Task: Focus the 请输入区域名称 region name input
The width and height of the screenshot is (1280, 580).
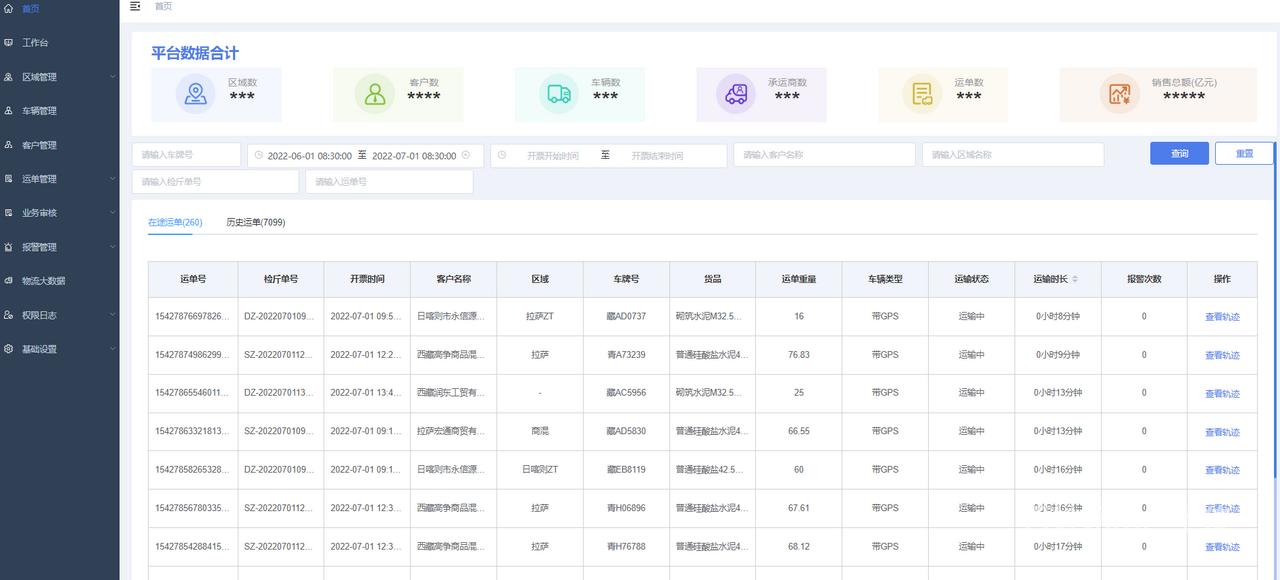Action: 1013,155
